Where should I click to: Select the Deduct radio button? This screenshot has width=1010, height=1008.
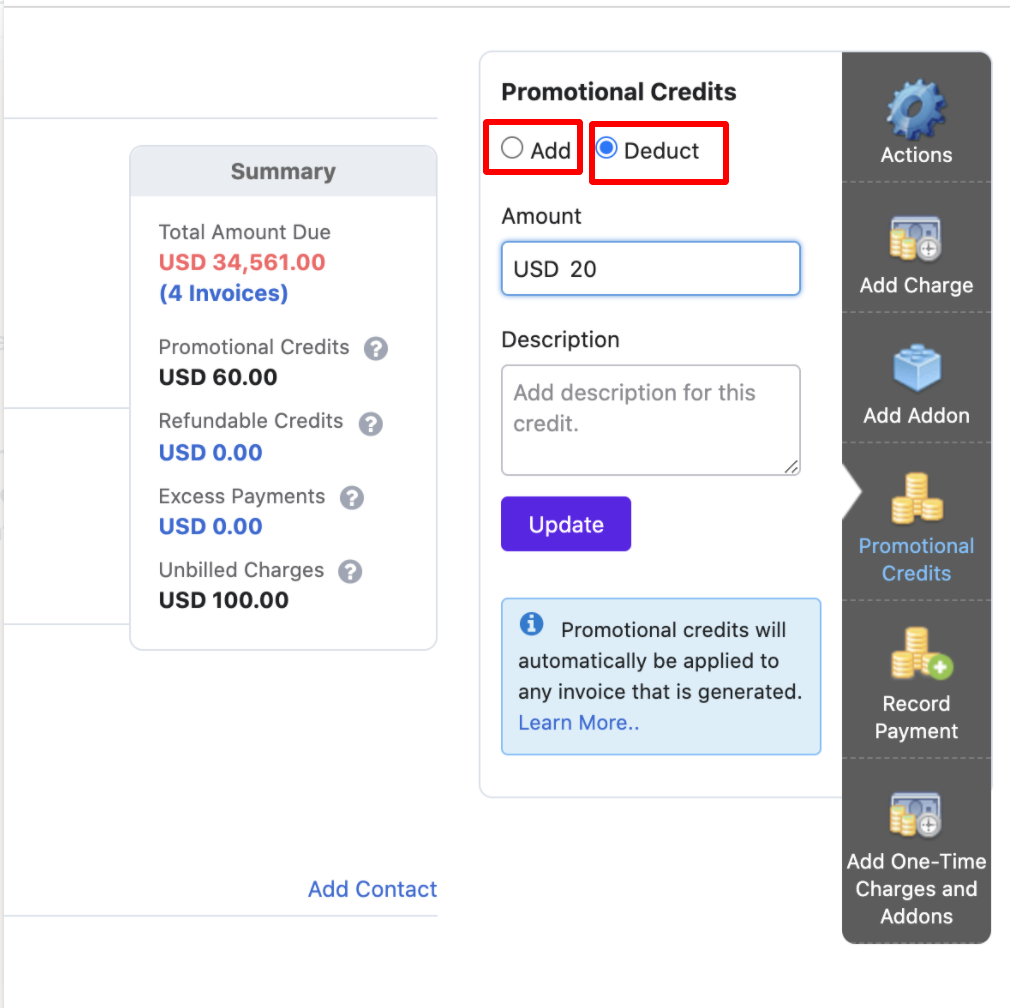point(606,147)
